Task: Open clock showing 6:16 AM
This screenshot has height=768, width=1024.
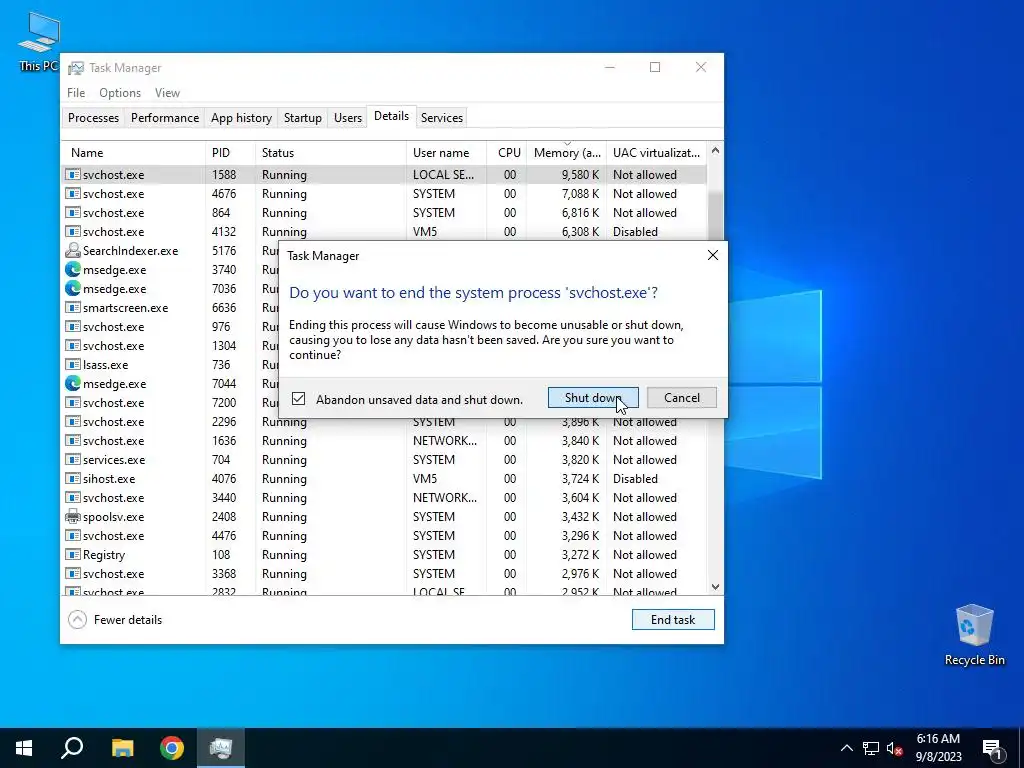Action: click(938, 748)
